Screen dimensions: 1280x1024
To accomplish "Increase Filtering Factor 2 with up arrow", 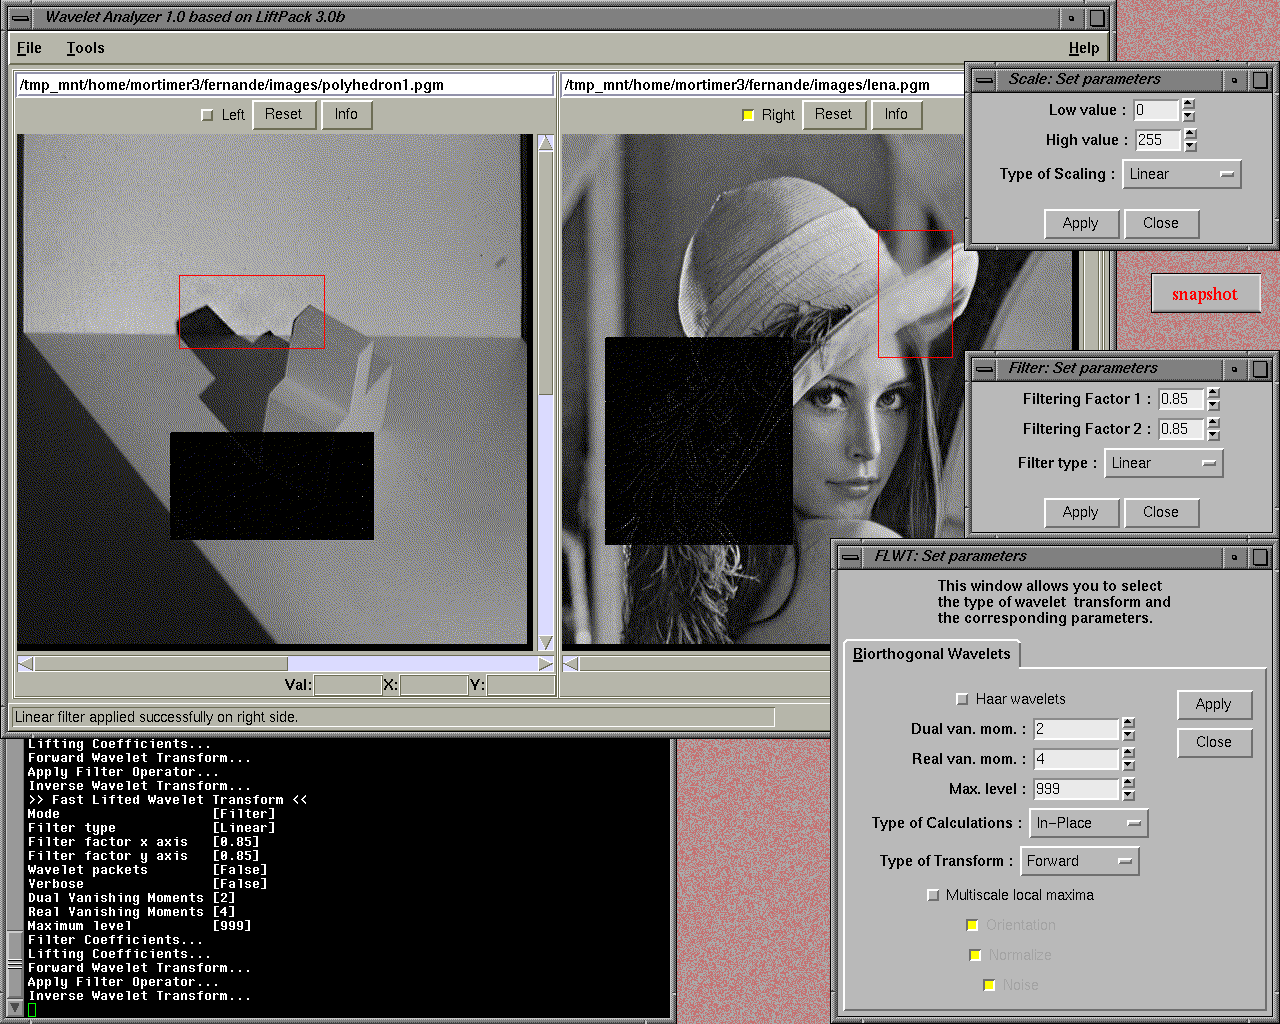I will tap(1213, 423).
